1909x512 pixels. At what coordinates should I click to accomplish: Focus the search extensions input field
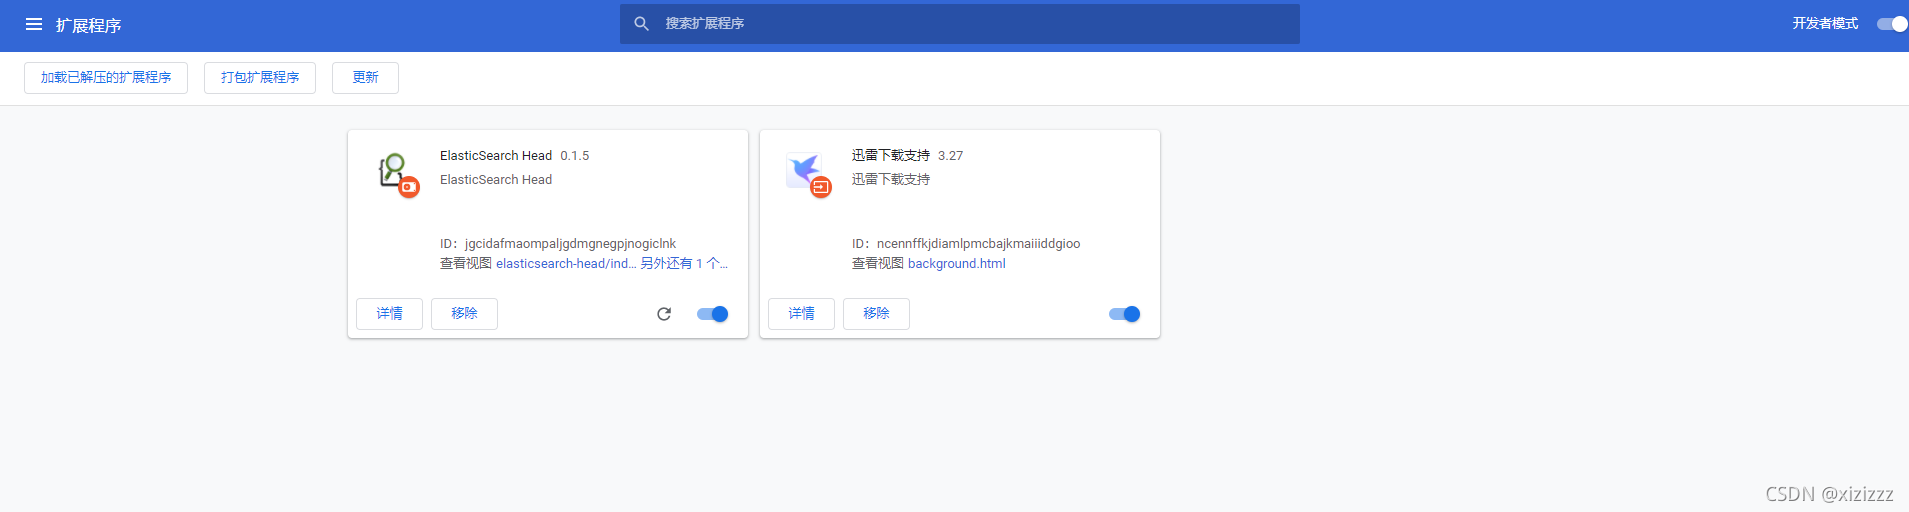pyautogui.click(x=960, y=23)
